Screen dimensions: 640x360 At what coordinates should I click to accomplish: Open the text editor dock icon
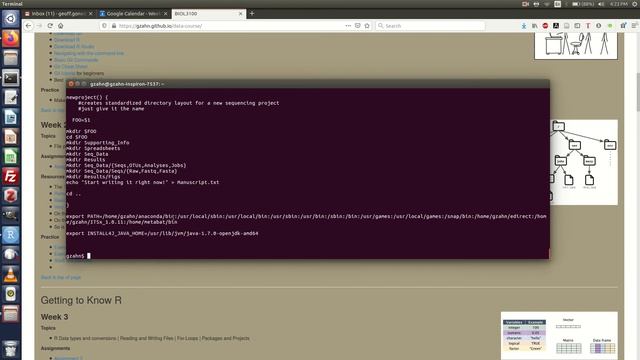pos(11,97)
